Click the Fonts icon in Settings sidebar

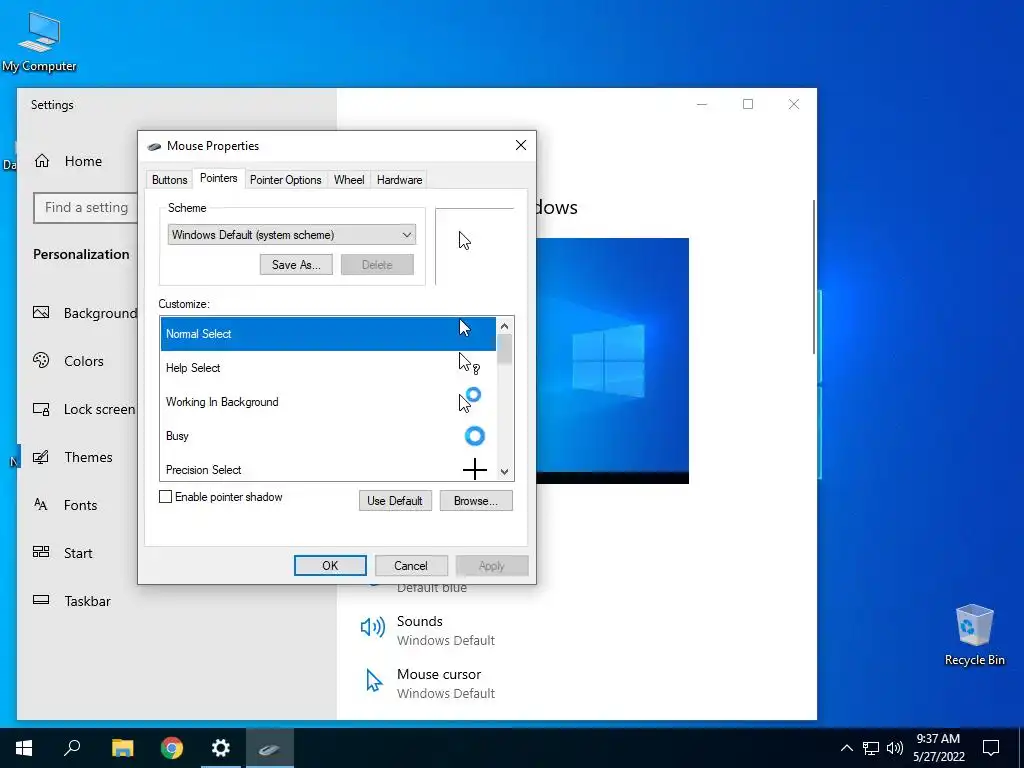(41, 504)
